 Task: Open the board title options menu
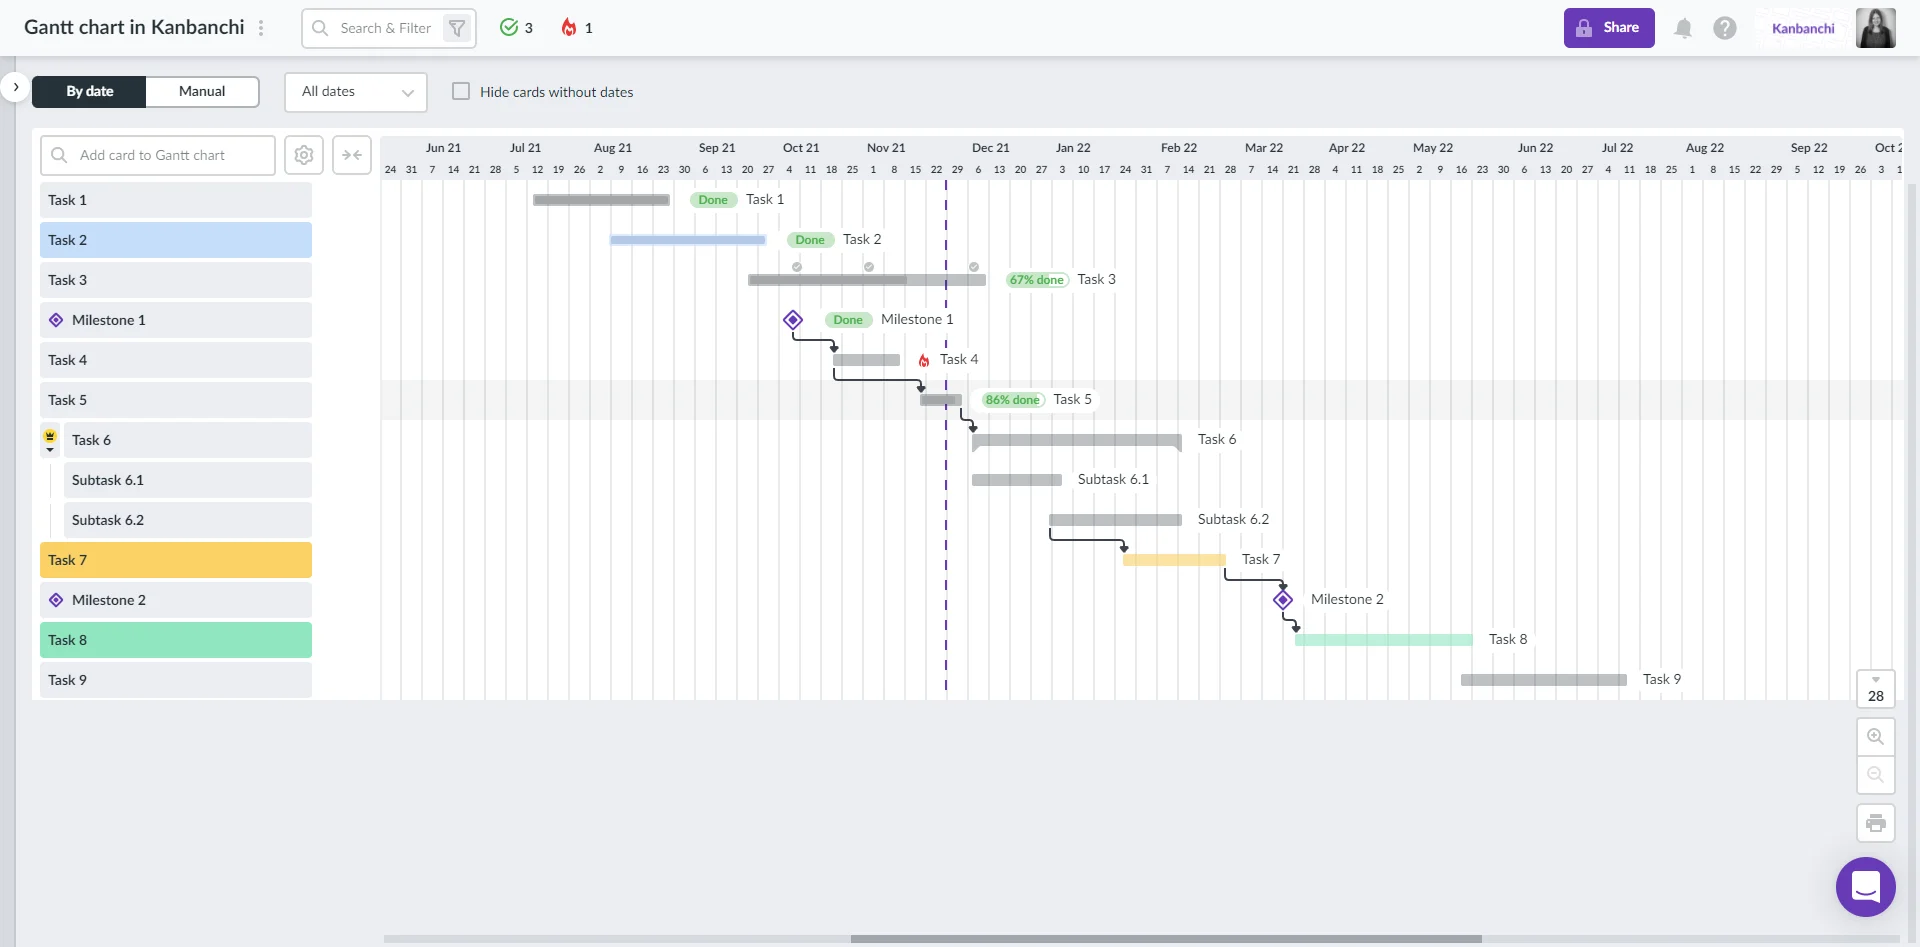pos(262,28)
